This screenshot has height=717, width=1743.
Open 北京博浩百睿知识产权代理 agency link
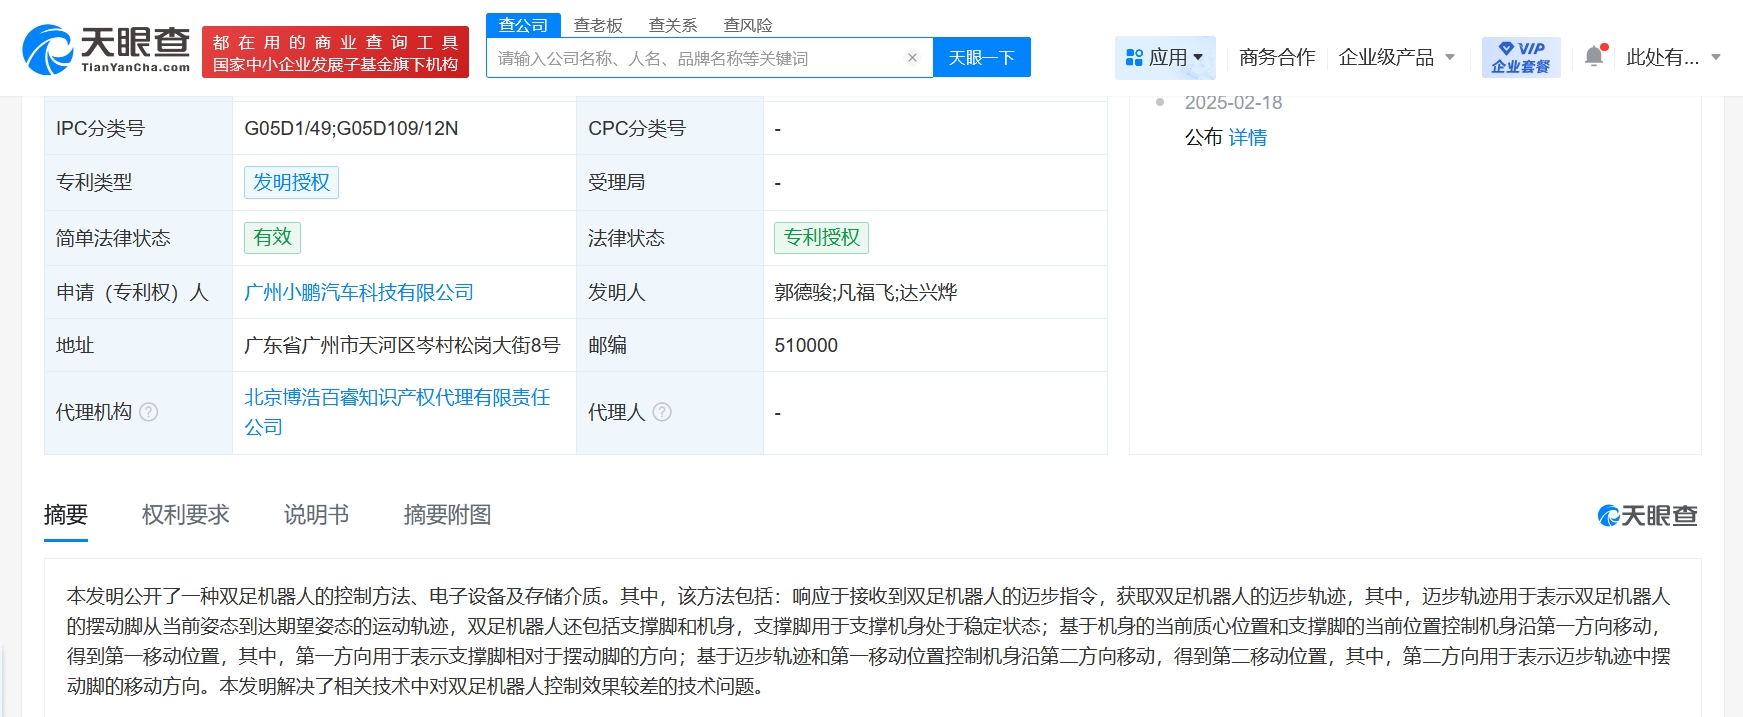pyautogui.click(x=397, y=398)
